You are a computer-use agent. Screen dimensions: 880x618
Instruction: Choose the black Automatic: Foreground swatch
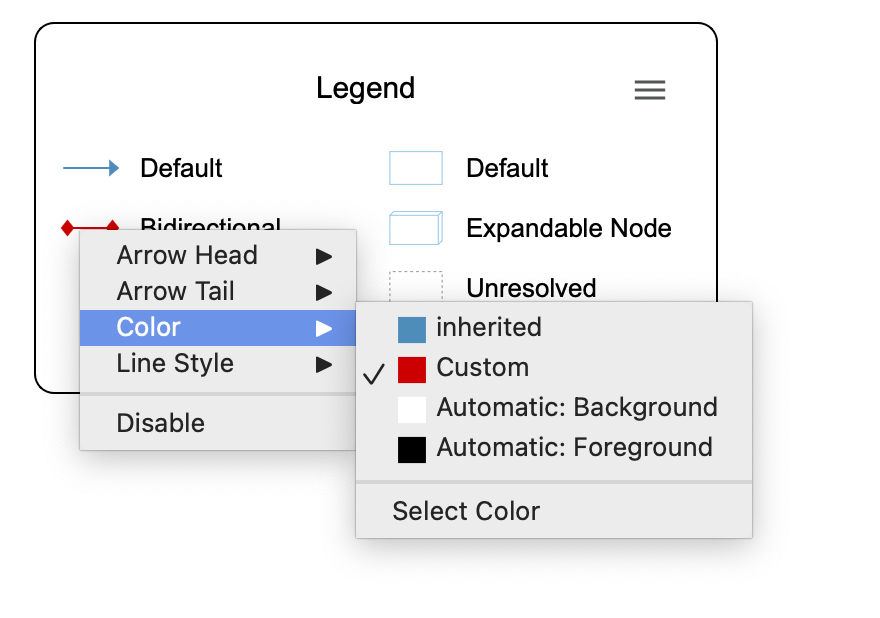[x=411, y=449]
